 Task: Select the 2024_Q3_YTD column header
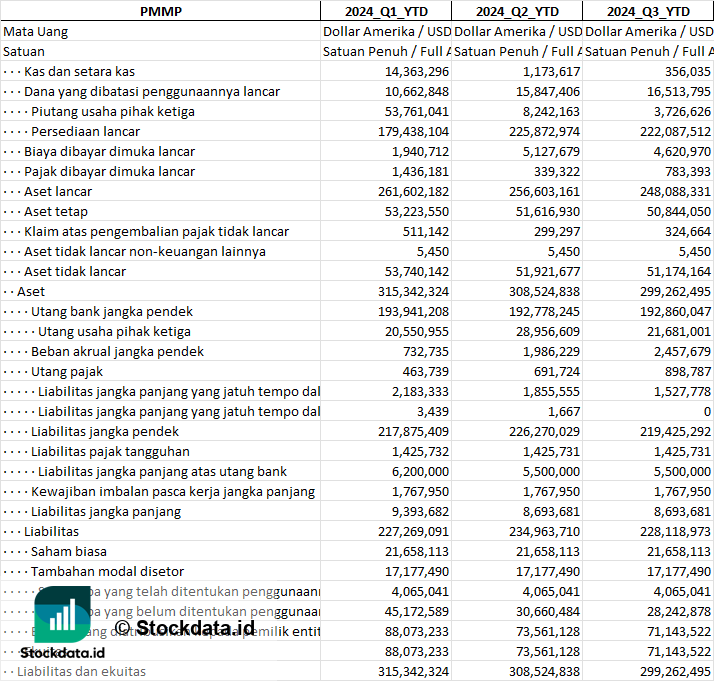(x=647, y=11)
